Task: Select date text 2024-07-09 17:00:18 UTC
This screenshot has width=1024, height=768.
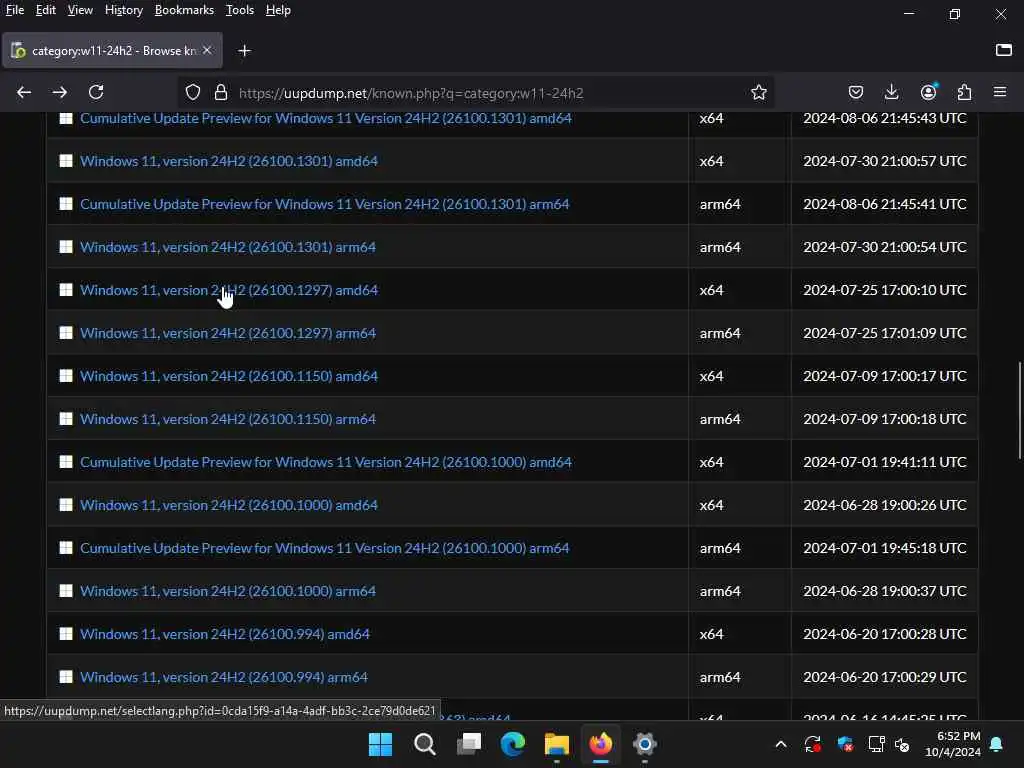Action: (x=884, y=419)
